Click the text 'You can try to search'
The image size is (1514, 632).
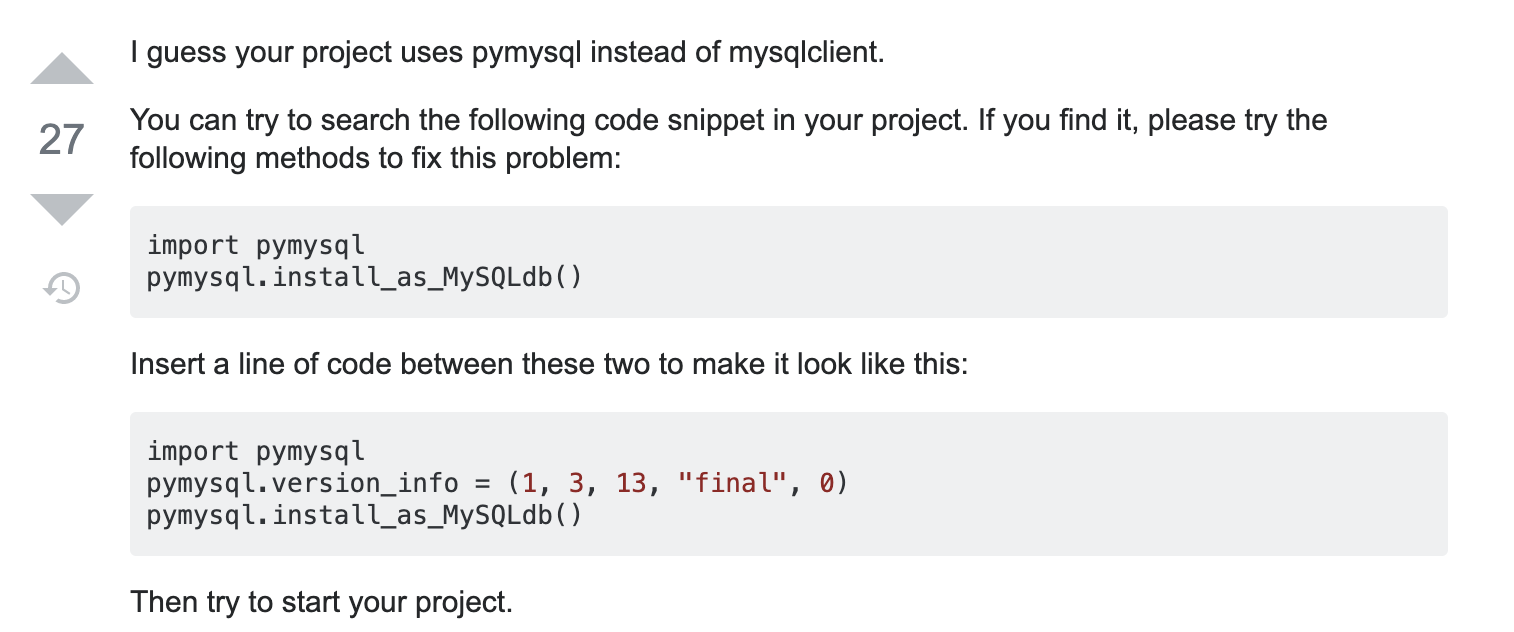(273, 121)
